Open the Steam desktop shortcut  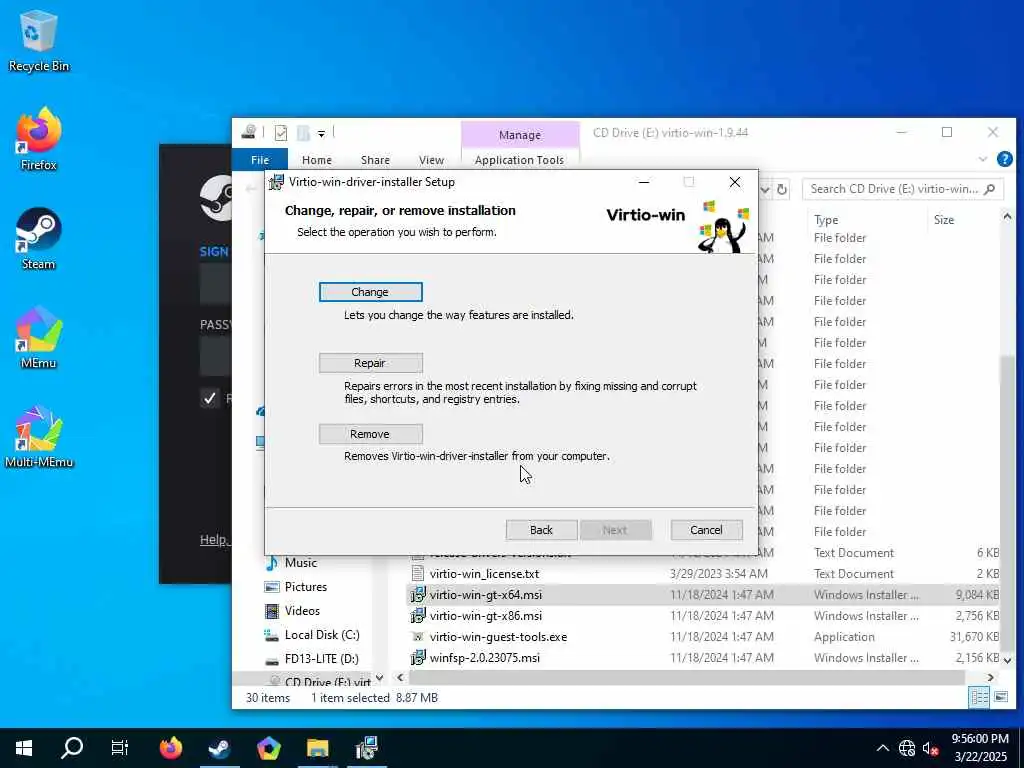point(38,239)
